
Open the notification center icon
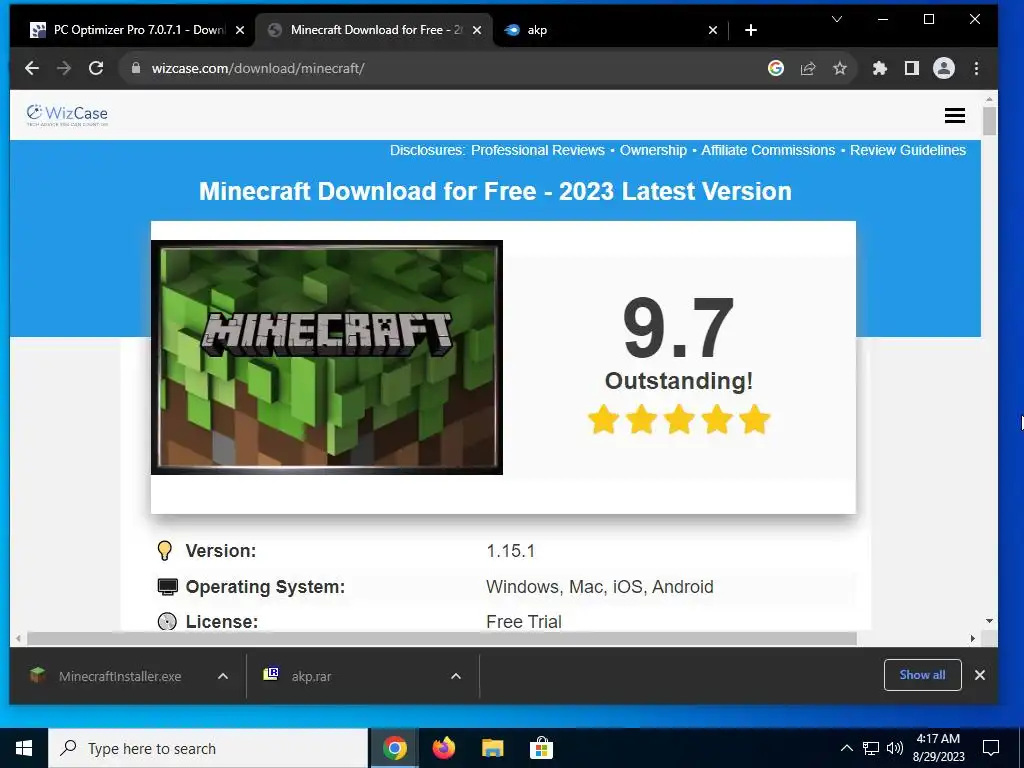[991, 748]
